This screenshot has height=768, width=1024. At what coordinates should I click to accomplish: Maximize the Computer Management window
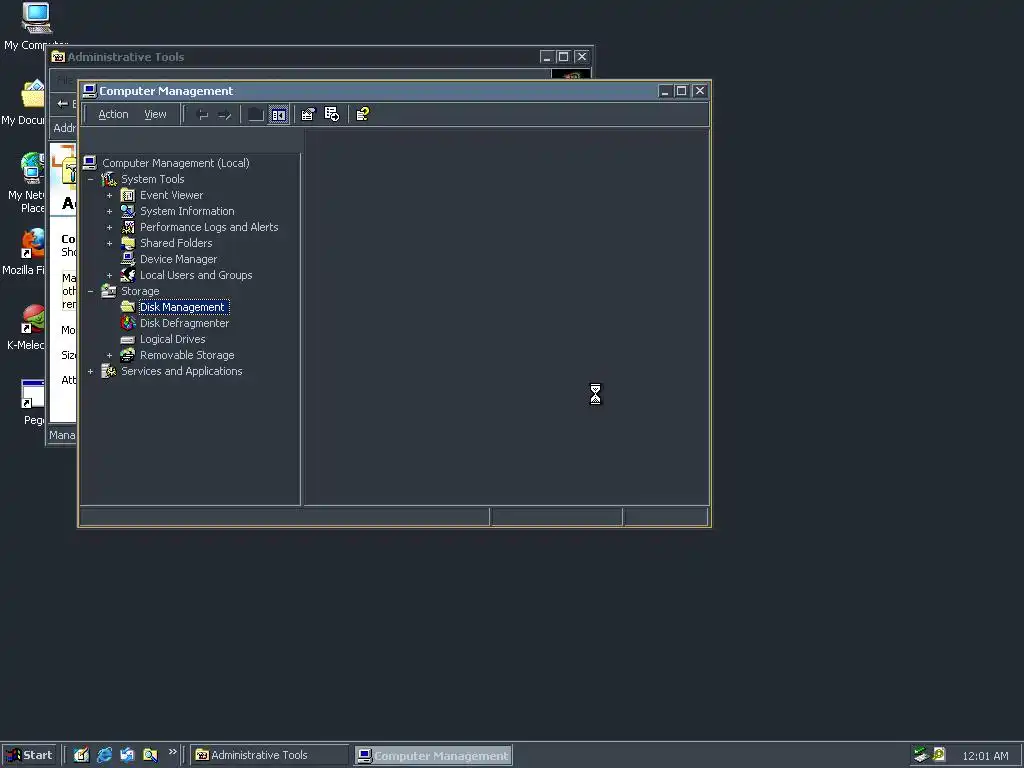point(681,91)
